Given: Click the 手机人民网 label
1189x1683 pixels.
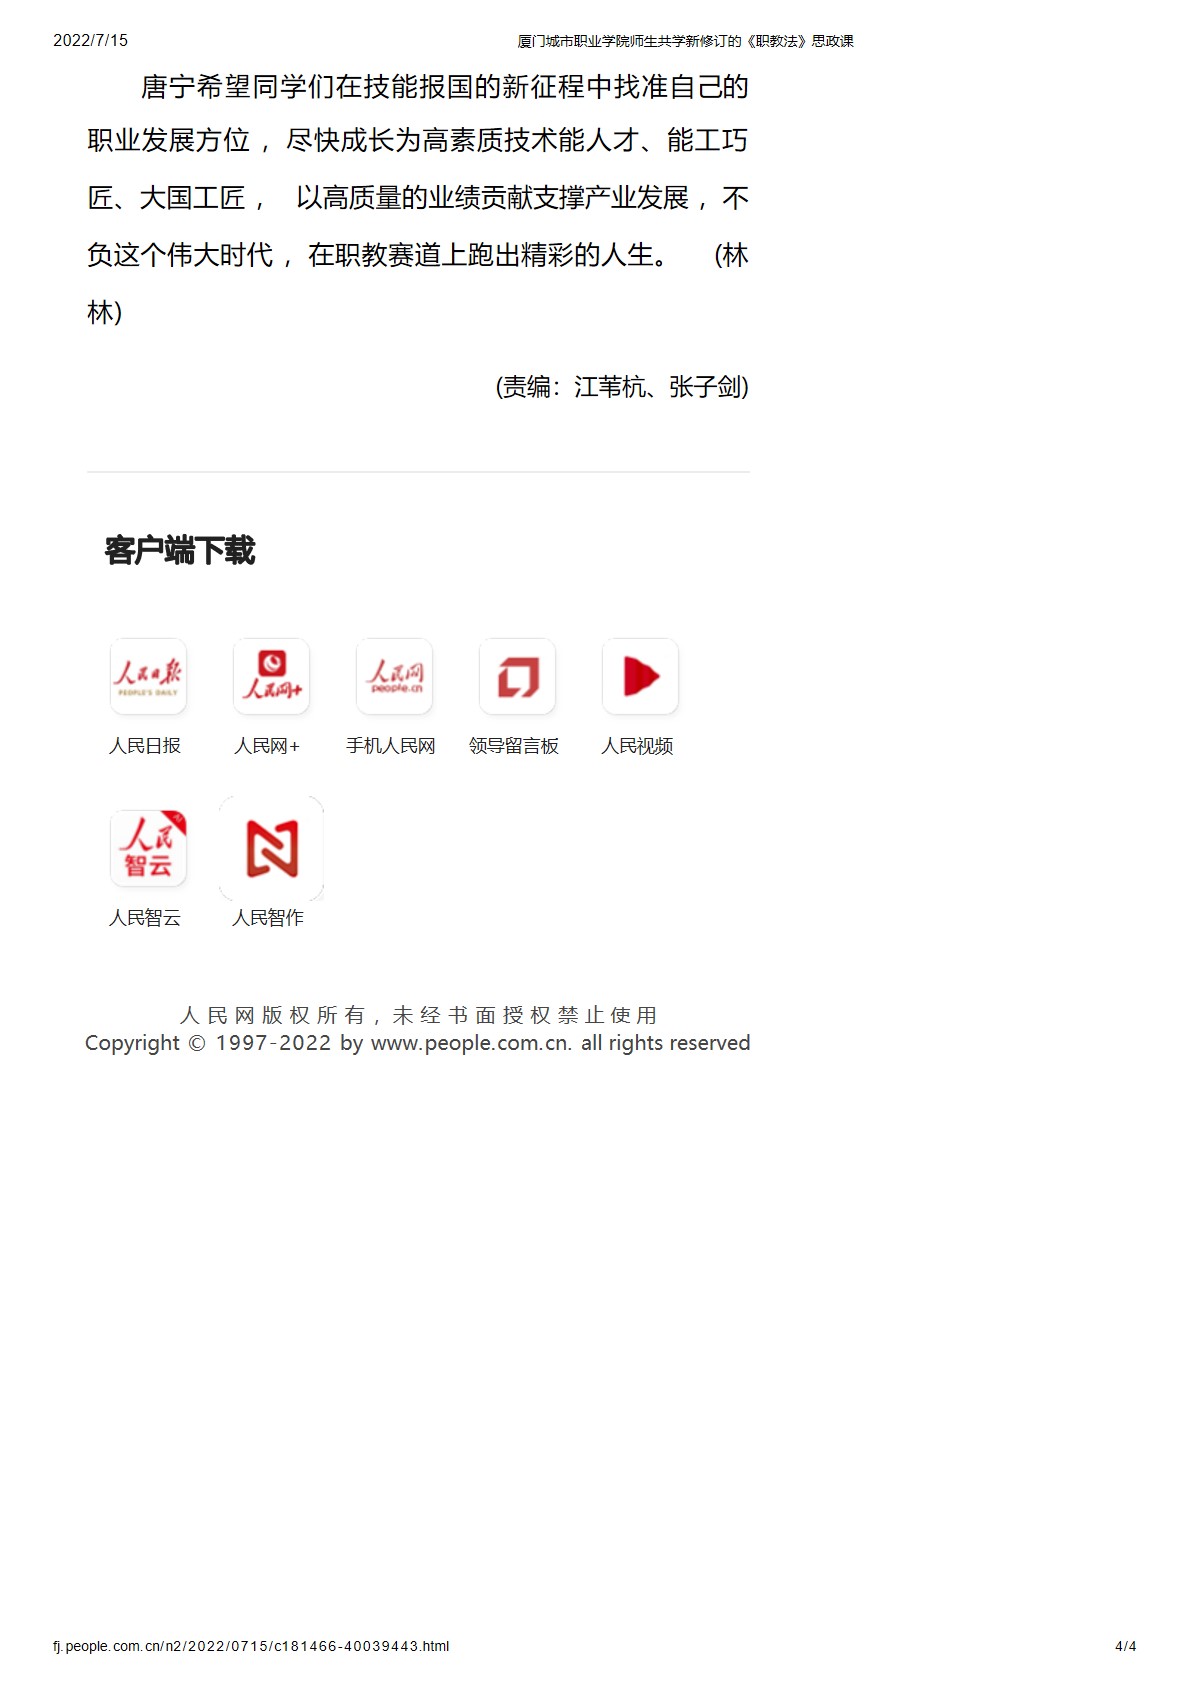Looking at the screenshot, I should tap(391, 746).
